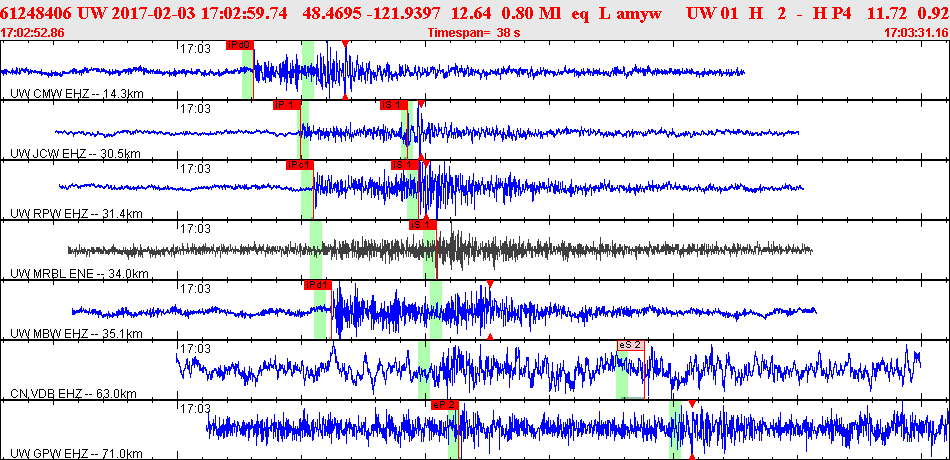The width and height of the screenshot is (950, 460).
Task: Click the iPd0 pick flag on CMW trace
Action: [x=240, y=45]
